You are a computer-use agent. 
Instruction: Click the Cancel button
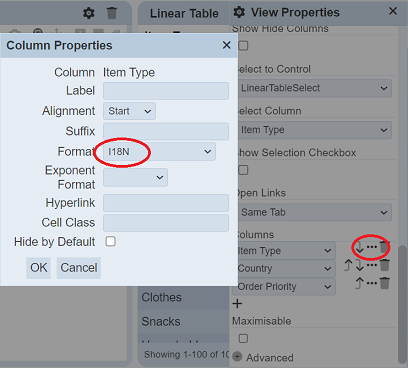79,268
